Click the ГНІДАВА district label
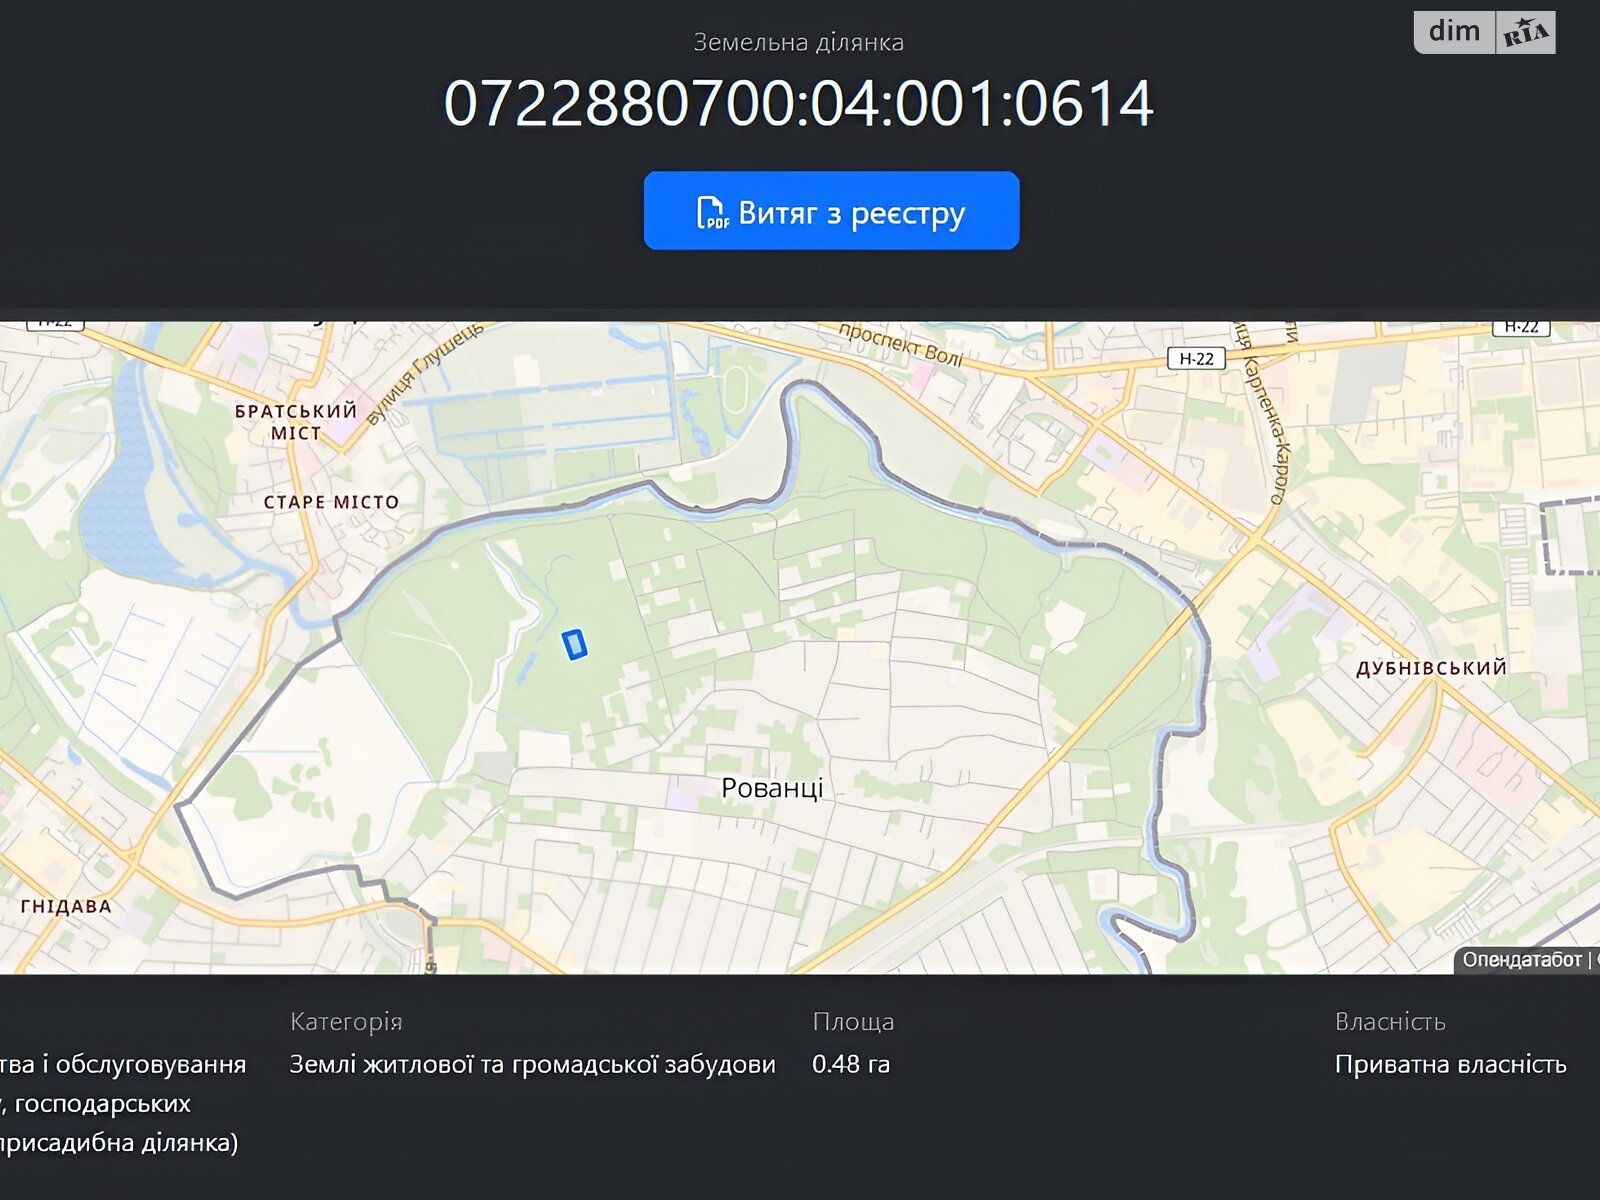The height and width of the screenshot is (1200, 1600). tap(66, 907)
